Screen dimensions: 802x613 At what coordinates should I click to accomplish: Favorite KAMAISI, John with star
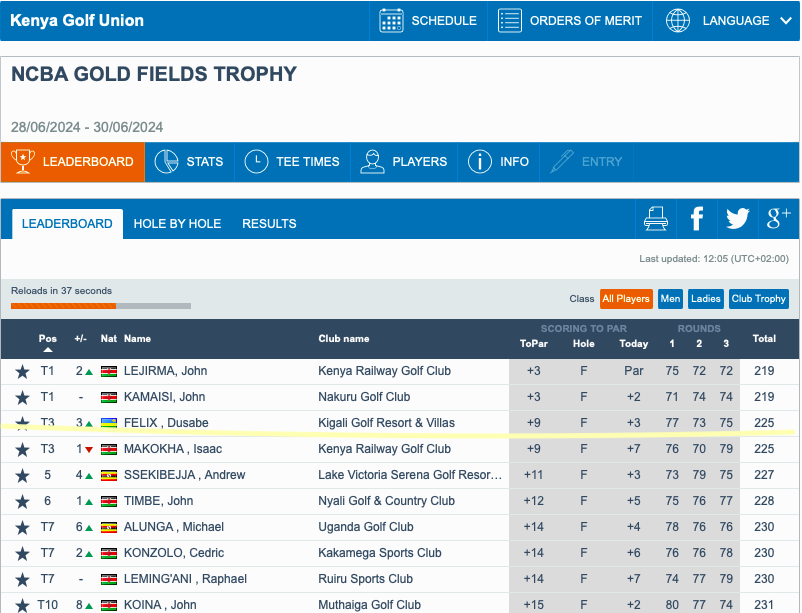[22, 398]
